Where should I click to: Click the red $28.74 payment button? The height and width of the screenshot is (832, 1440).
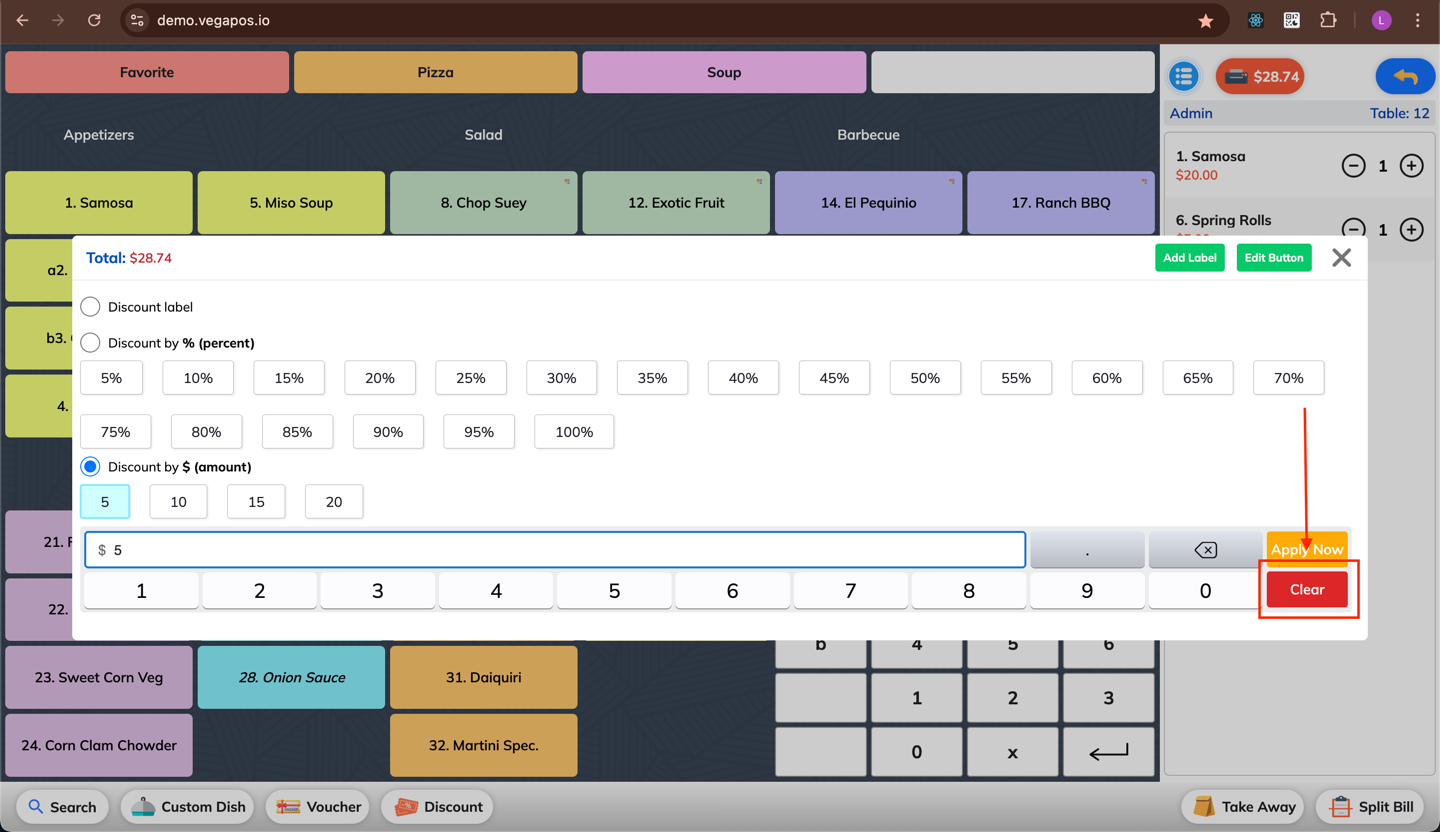tap(1260, 76)
